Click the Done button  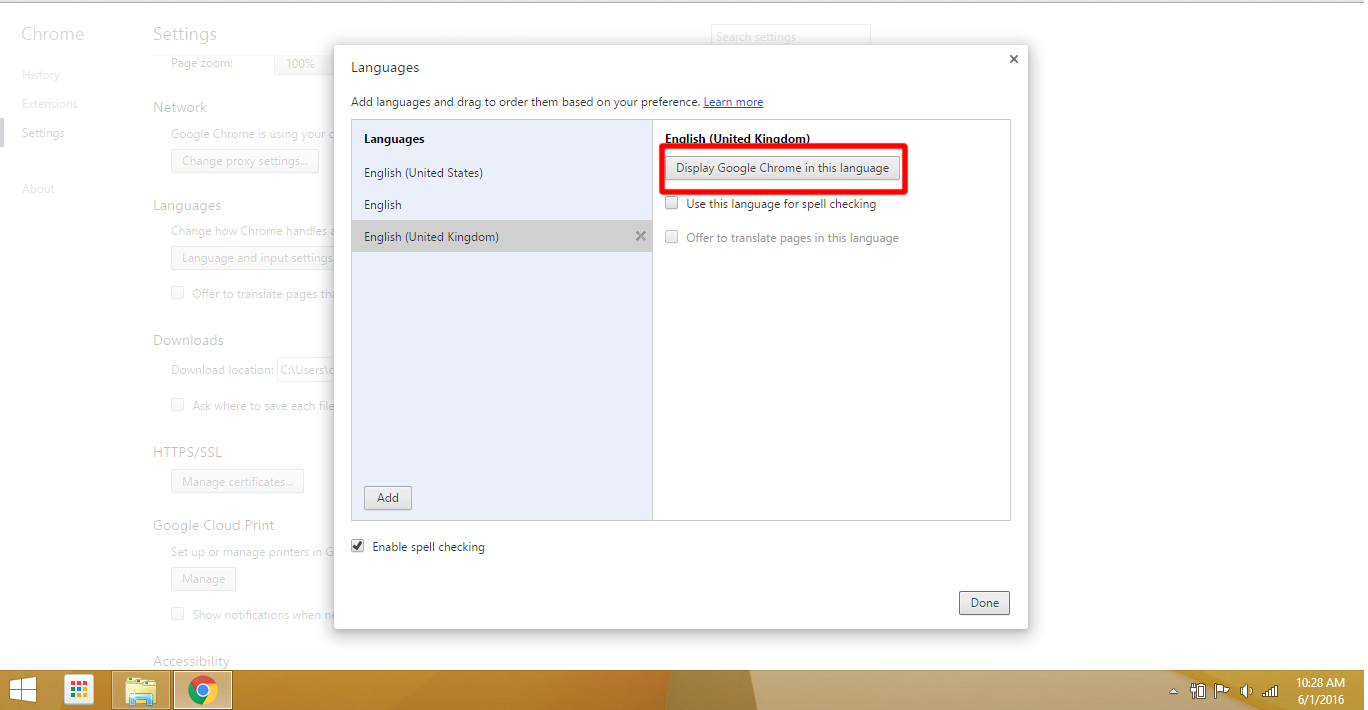pos(984,603)
